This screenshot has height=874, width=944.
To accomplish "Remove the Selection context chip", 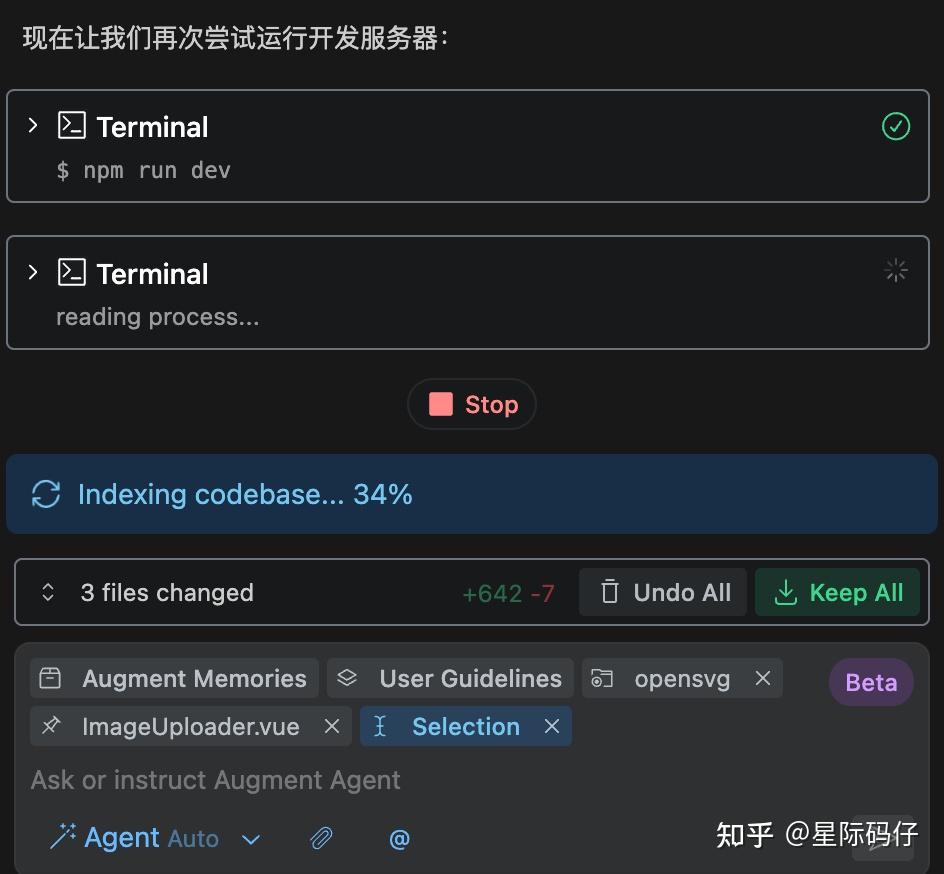I will (x=551, y=727).
